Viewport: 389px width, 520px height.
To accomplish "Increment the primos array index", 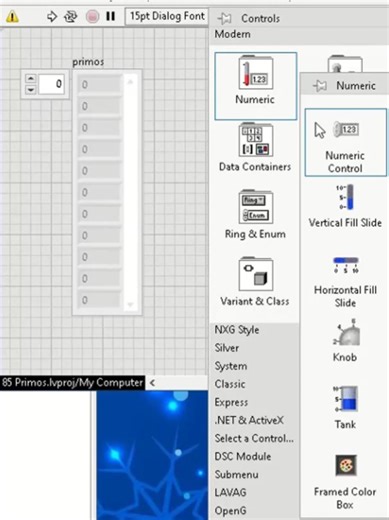I will click(x=31, y=79).
